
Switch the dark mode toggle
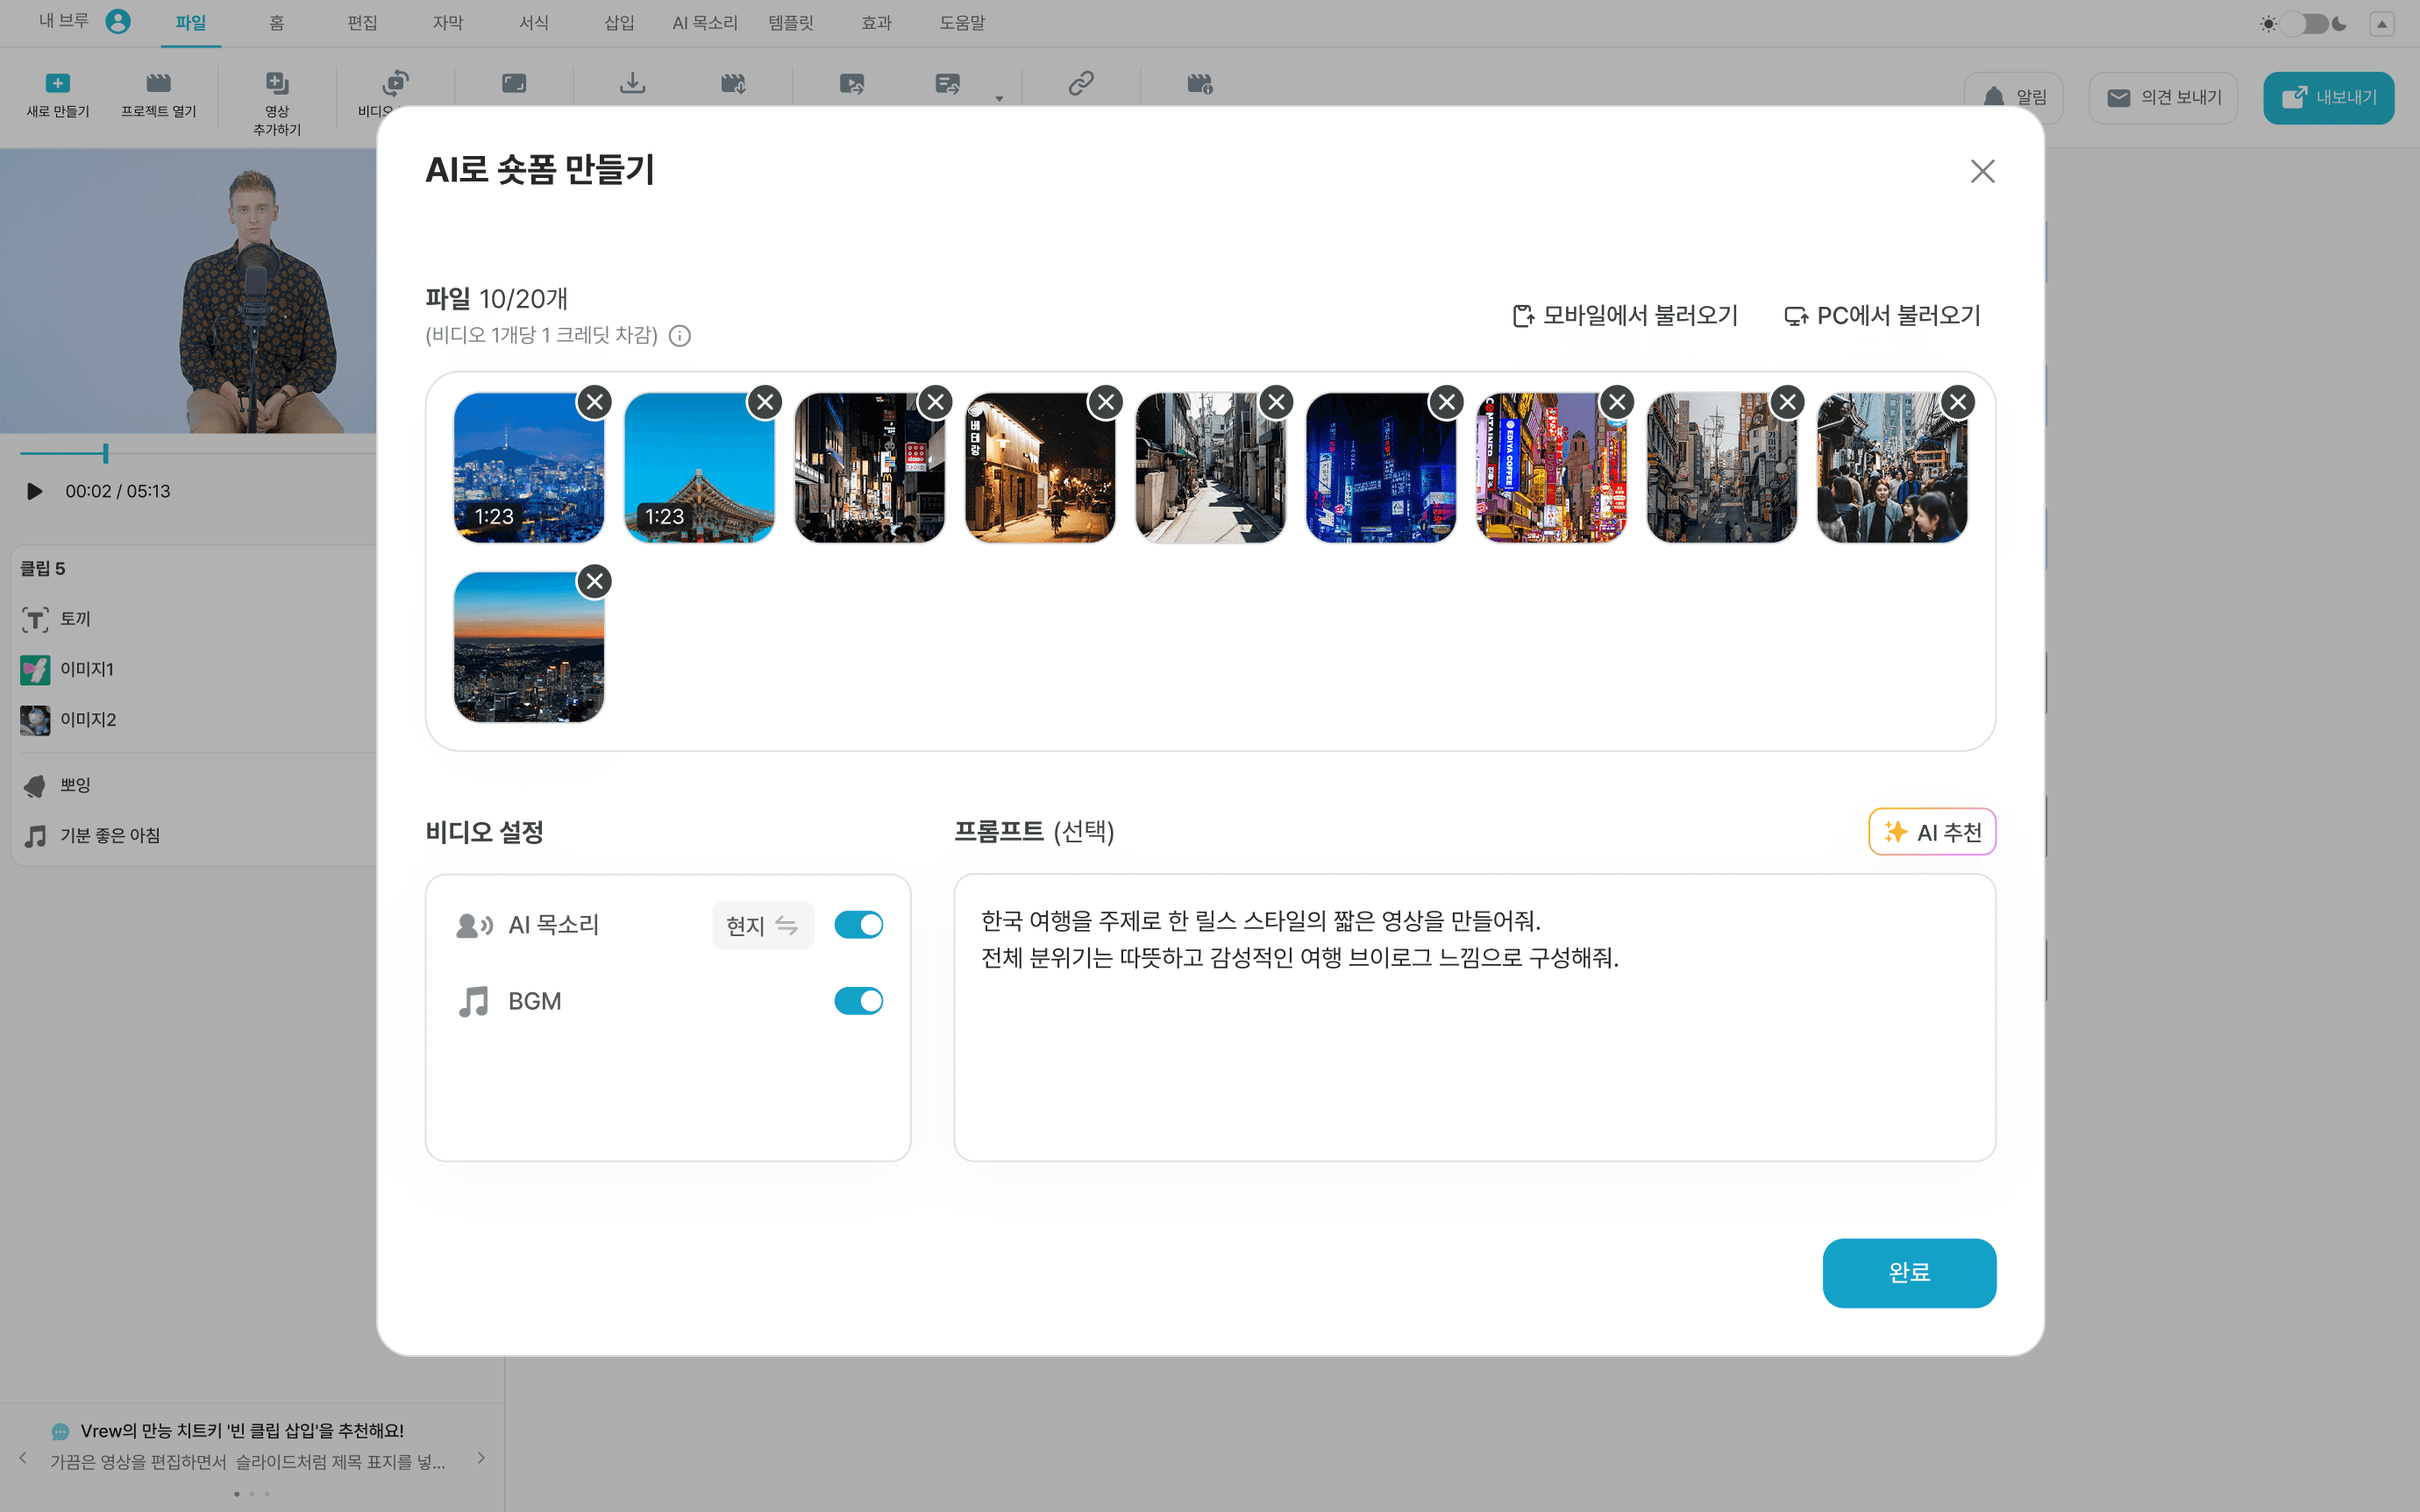[x=2304, y=23]
